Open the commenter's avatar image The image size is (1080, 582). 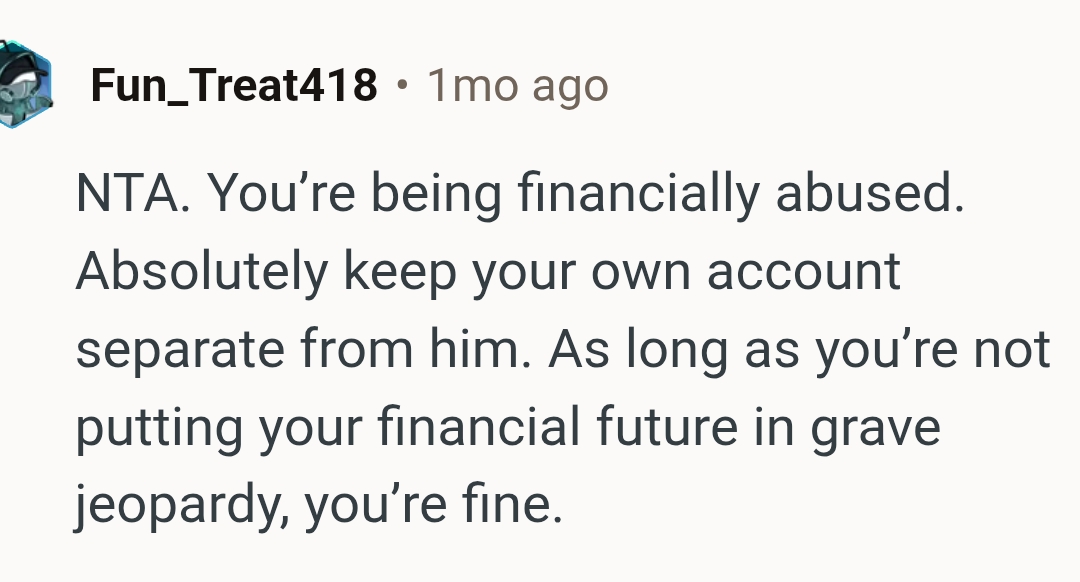(24, 87)
